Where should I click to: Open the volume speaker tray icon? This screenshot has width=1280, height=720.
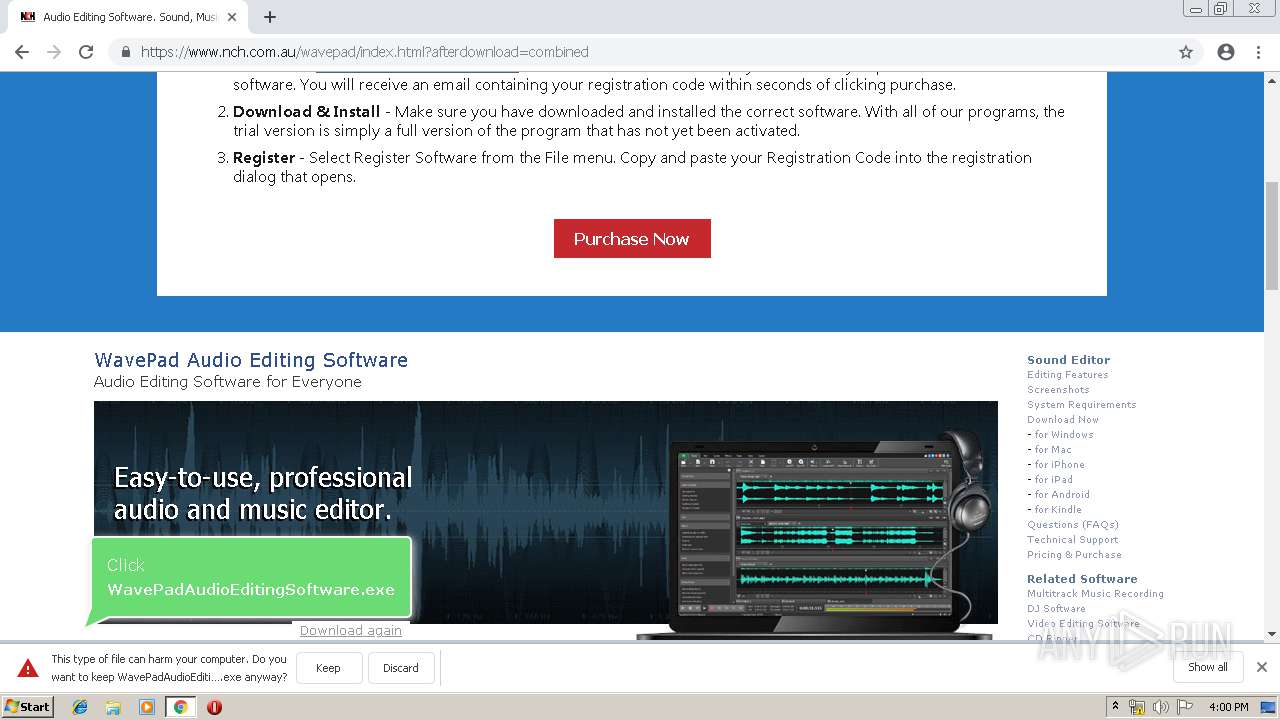pyautogui.click(x=1160, y=707)
